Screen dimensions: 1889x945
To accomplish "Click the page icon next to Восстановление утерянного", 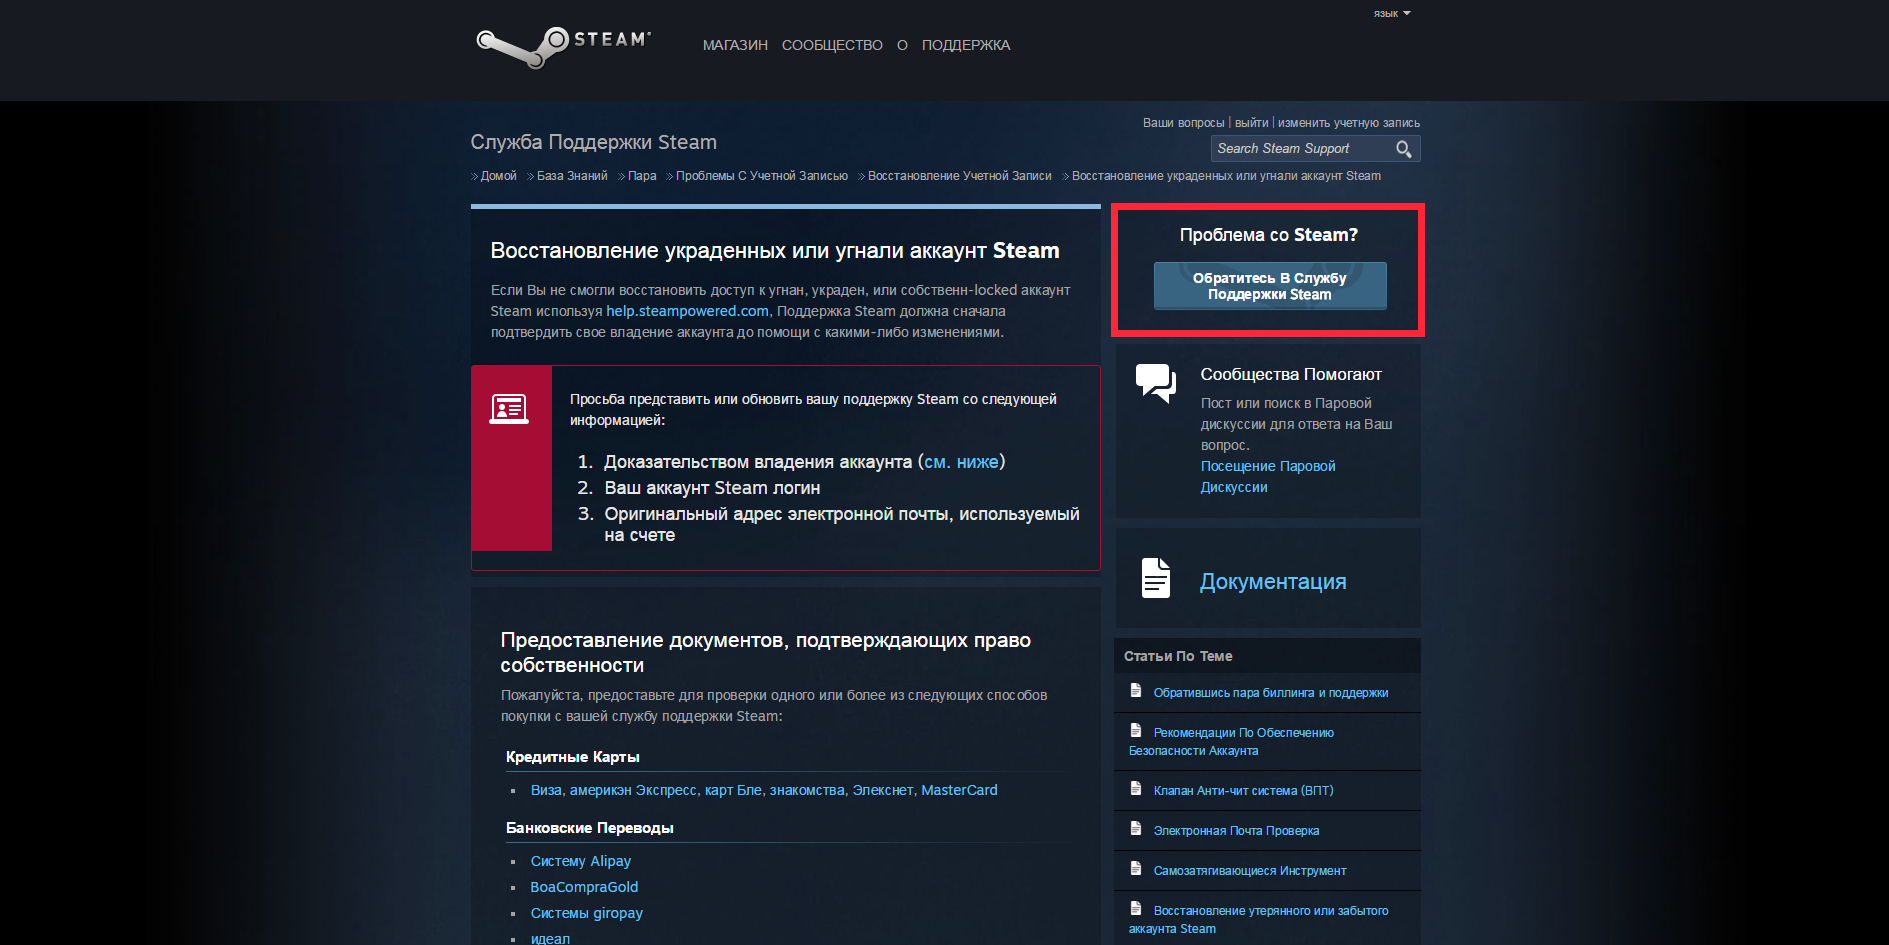I will [x=1136, y=909].
